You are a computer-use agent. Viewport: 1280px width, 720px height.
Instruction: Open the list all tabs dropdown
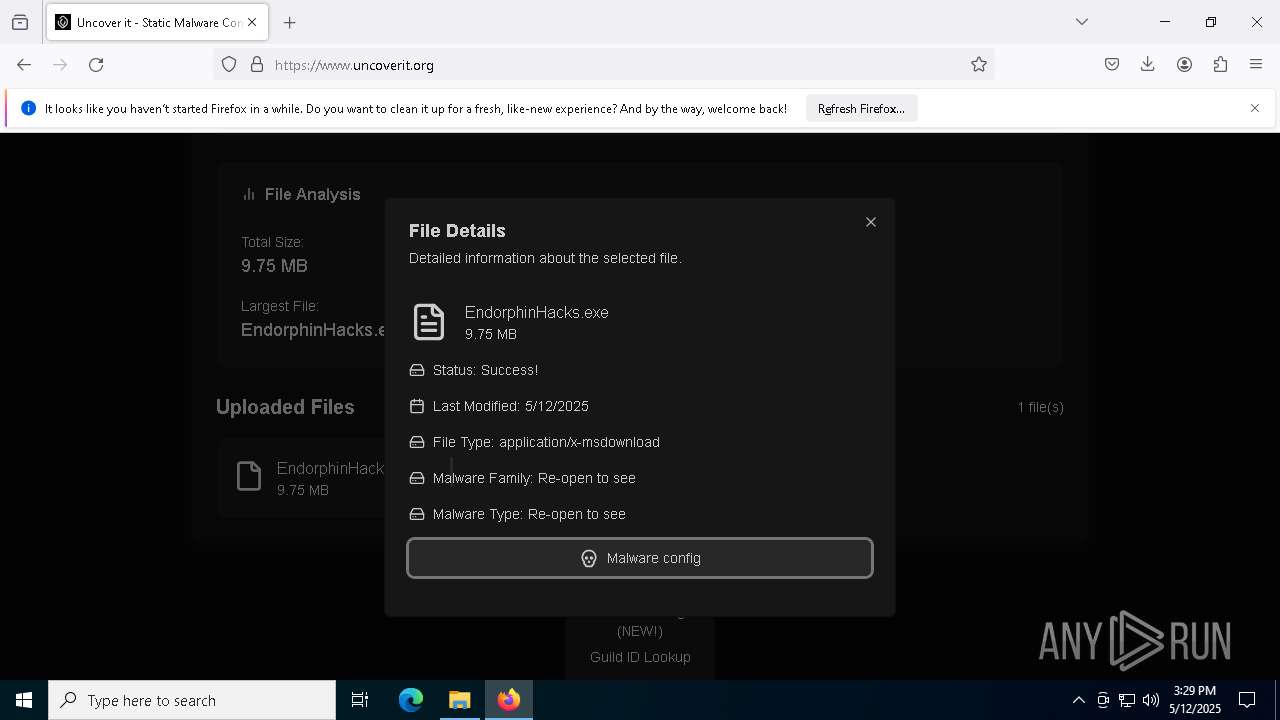tap(1082, 22)
